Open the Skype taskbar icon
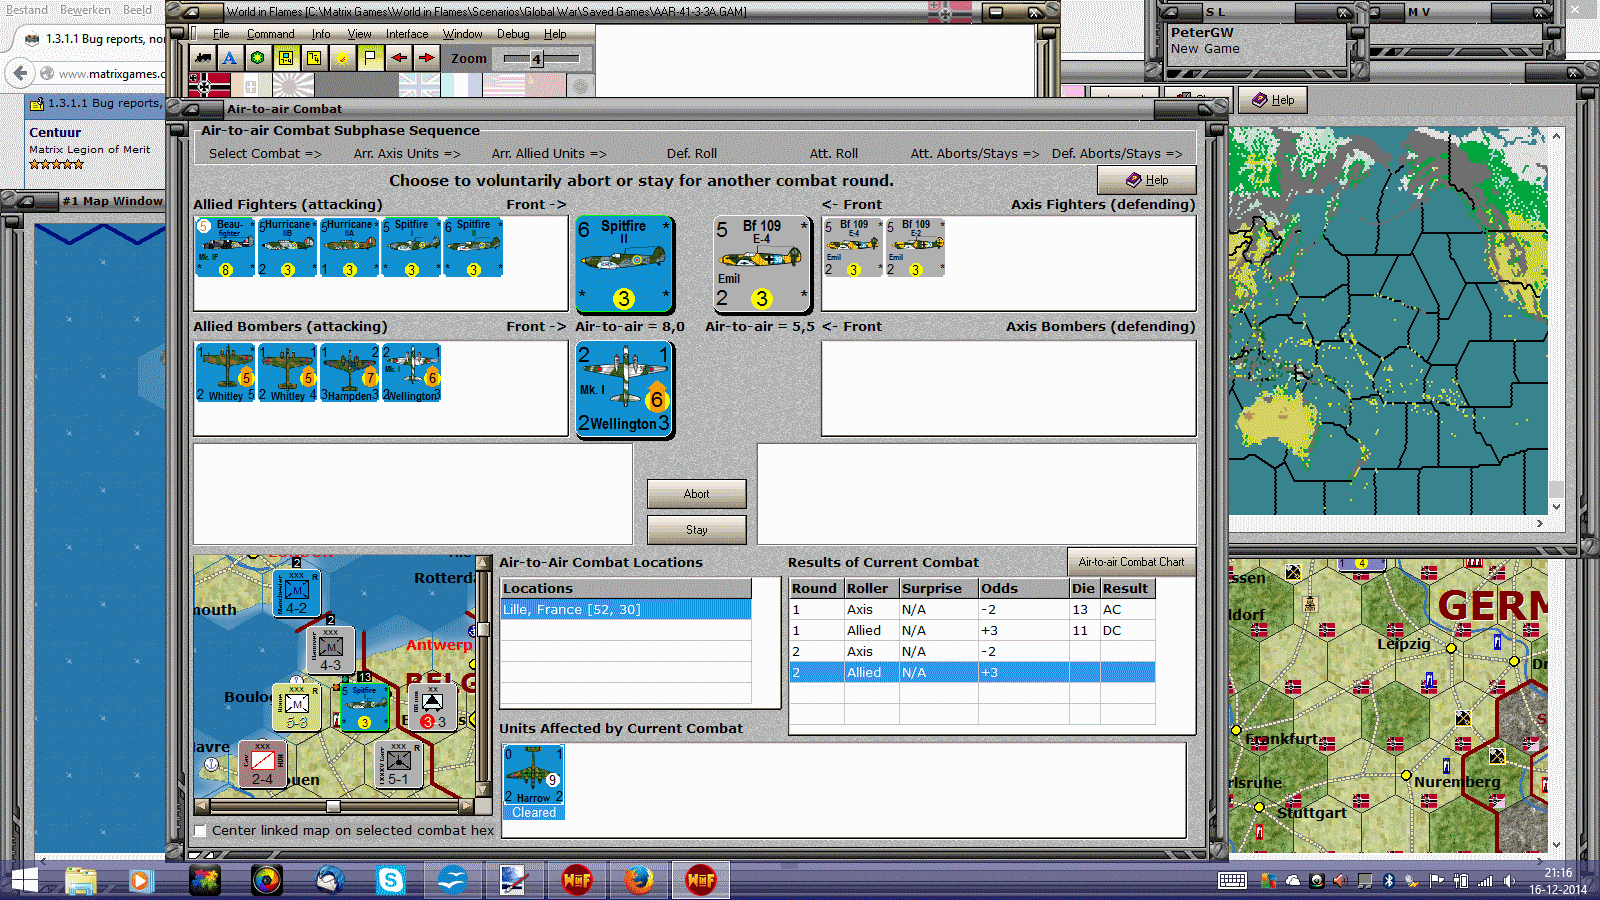This screenshot has width=1600, height=900. (390, 880)
